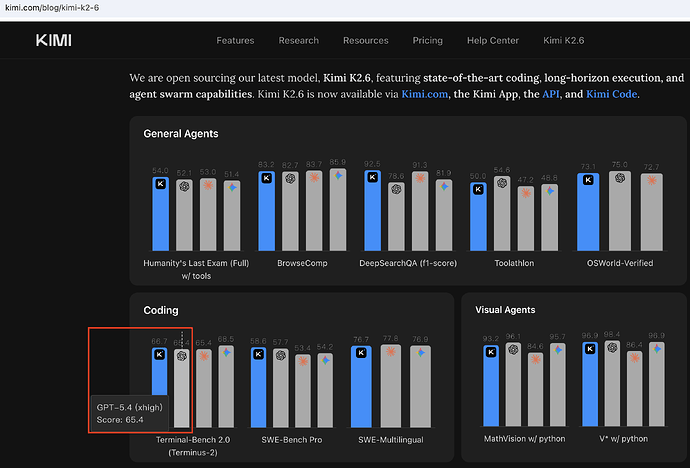Click the Claude icon on the SWE-Multilingual bar
Screen dimensions: 690x468
[390, 351]
